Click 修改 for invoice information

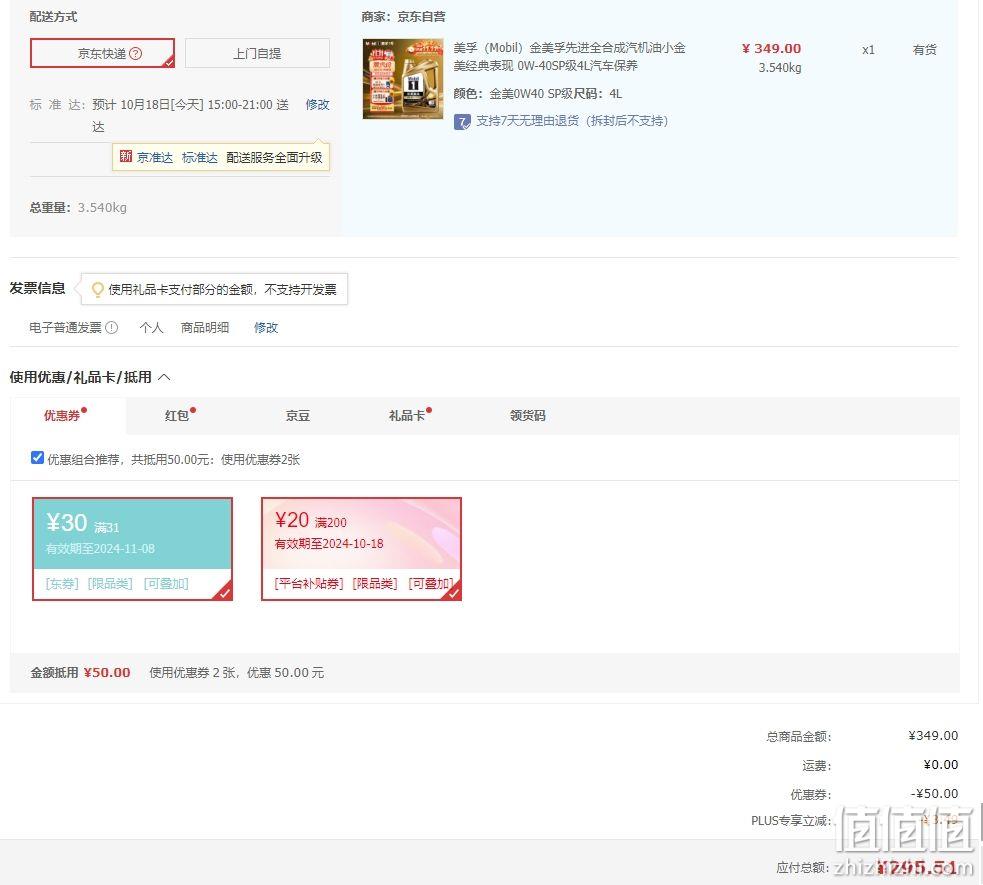tap(266, 327)
